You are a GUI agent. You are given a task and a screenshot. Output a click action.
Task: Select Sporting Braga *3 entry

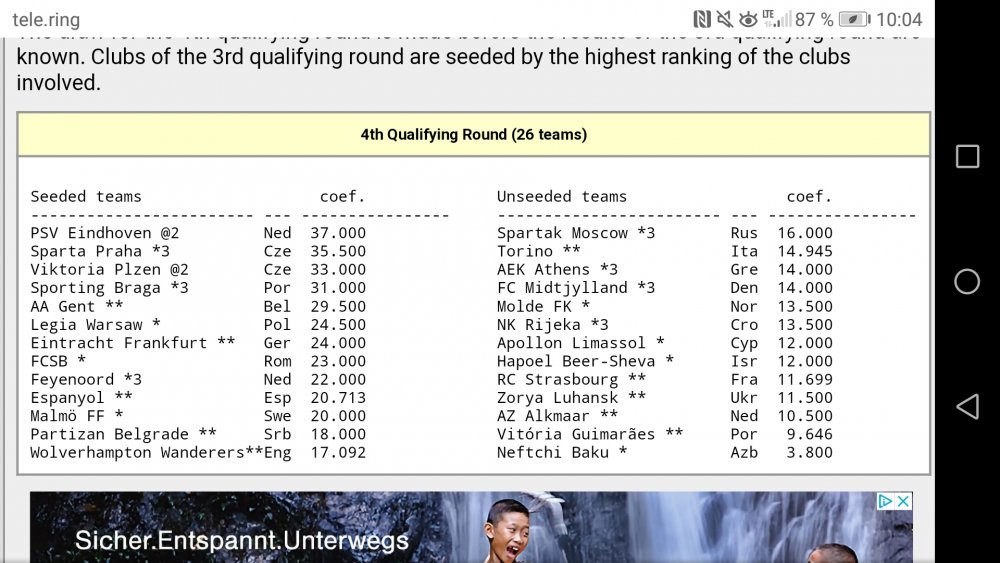coord(110,288)
